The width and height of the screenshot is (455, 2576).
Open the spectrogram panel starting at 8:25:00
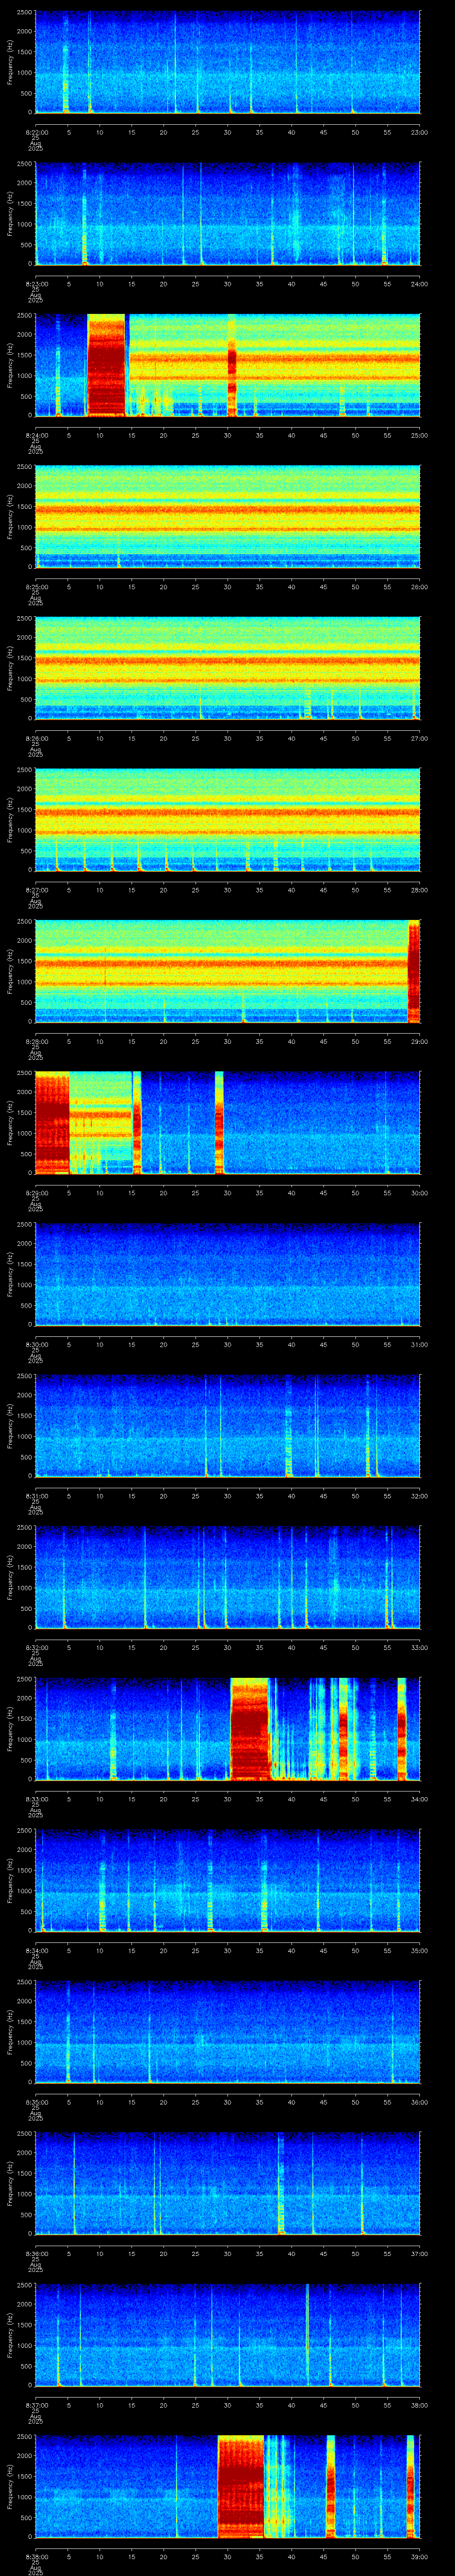click(227, 517)
